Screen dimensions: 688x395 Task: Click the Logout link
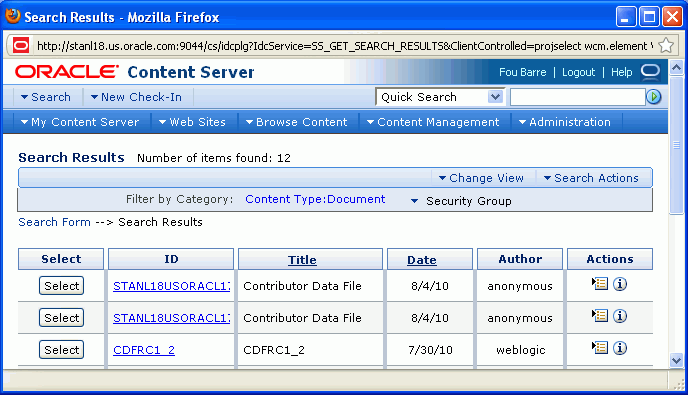(578, 72)
